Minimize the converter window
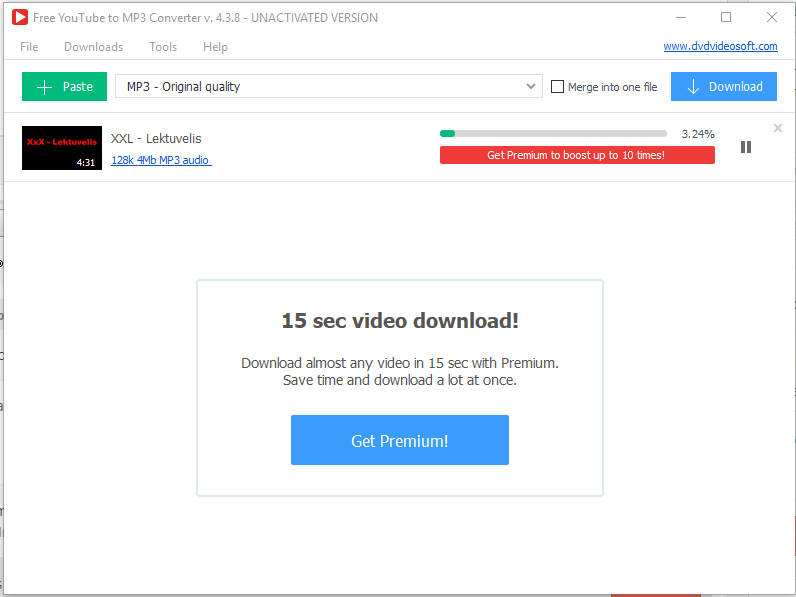Screen dimensions: 796x597 click(681, 17)
